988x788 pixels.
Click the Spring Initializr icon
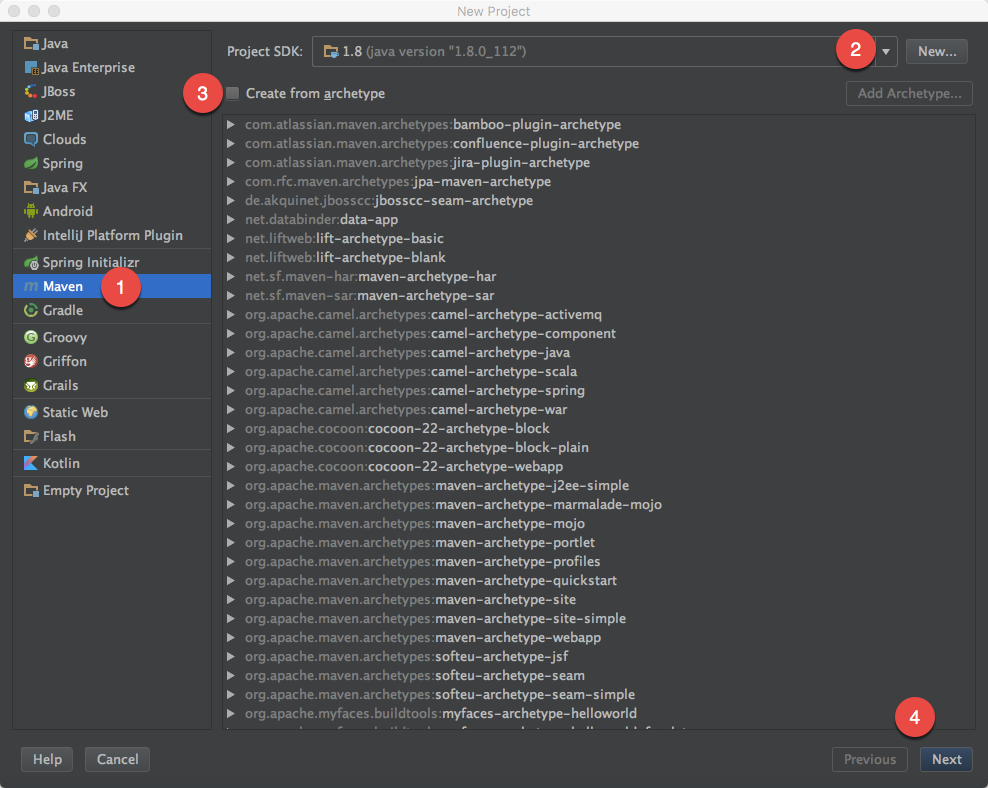click(x=31, y=262)
